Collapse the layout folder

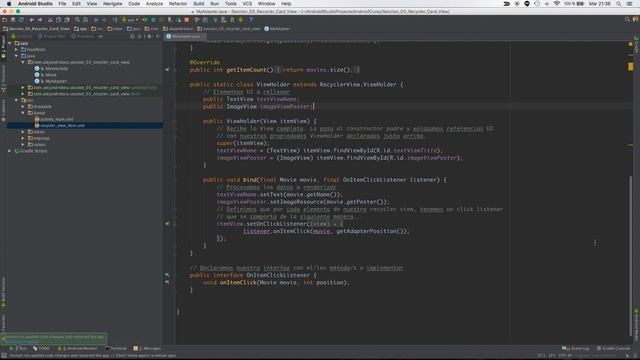click(23, 113)
